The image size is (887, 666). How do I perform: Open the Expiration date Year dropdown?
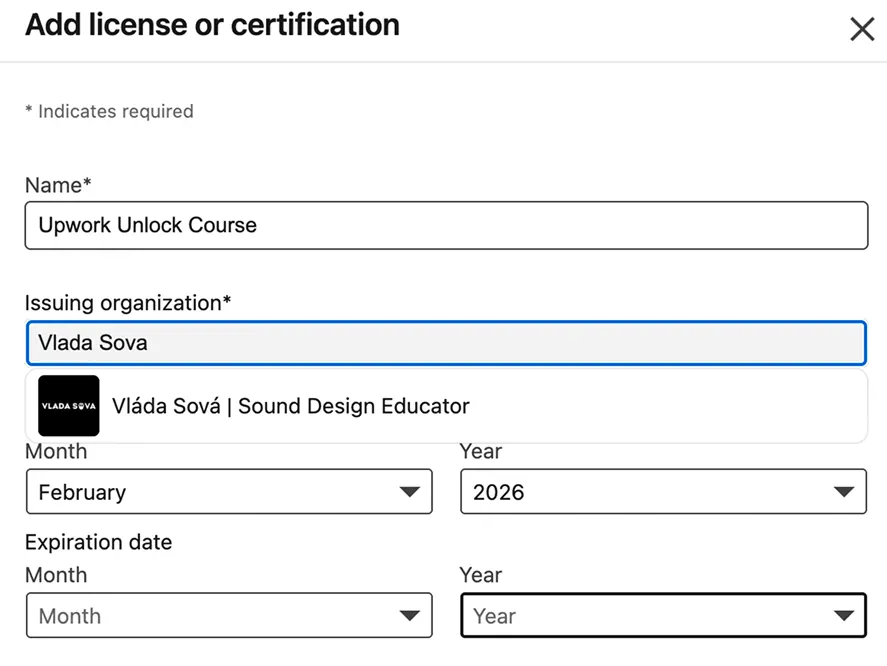[663, 616]
